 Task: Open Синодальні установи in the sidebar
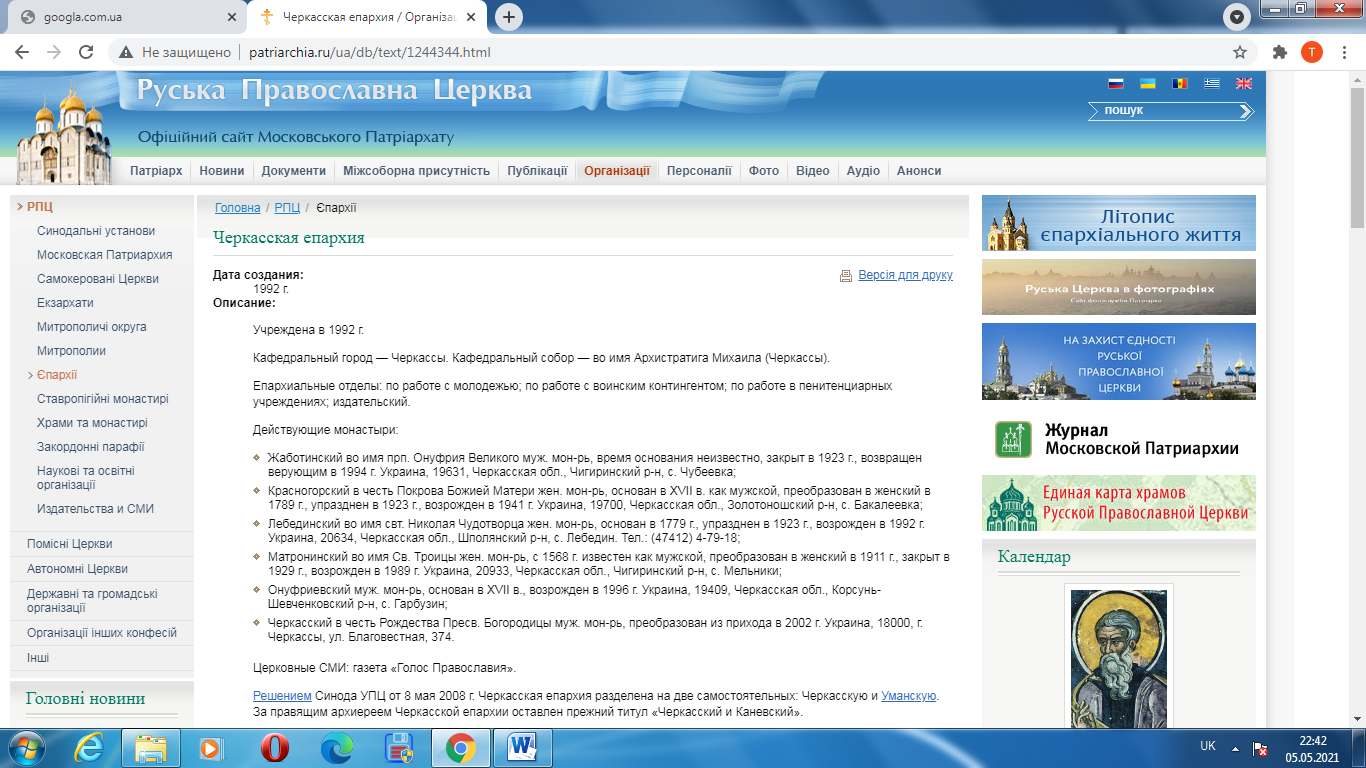coord(96,231)
